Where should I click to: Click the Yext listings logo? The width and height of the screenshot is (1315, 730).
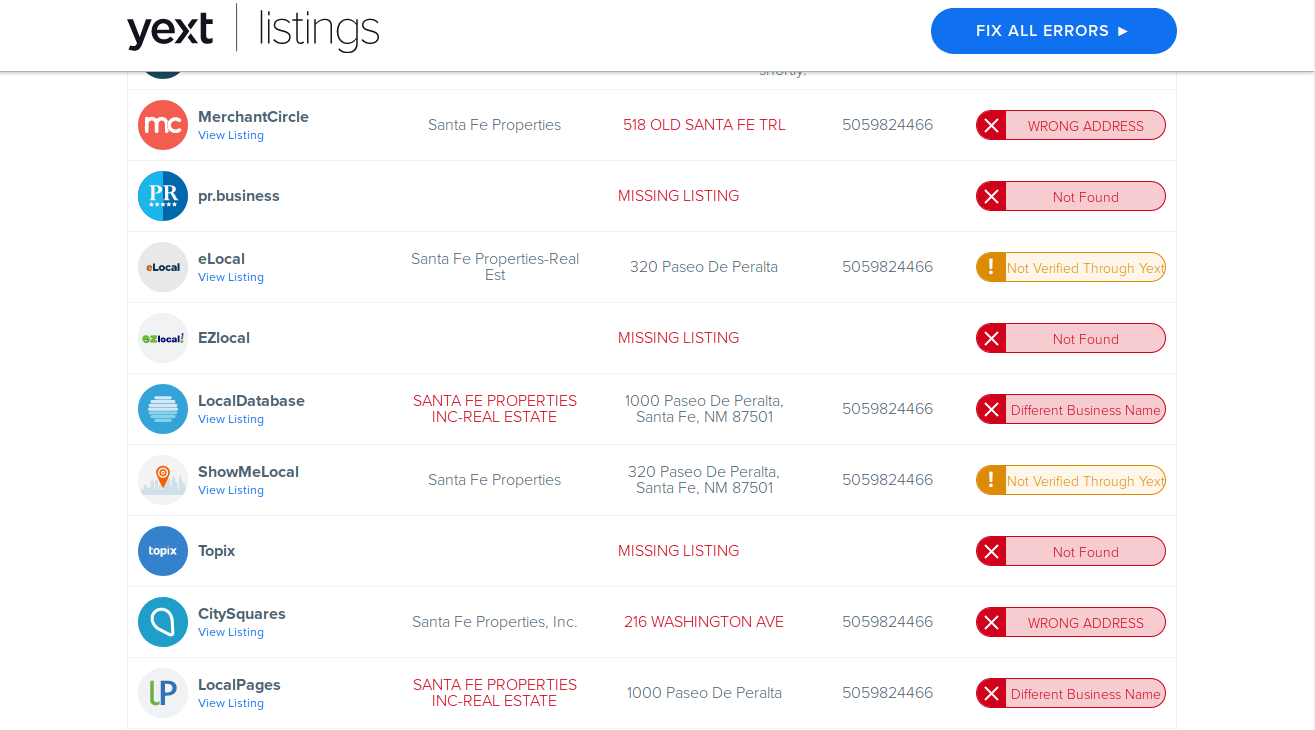click(x=253, y=29)
